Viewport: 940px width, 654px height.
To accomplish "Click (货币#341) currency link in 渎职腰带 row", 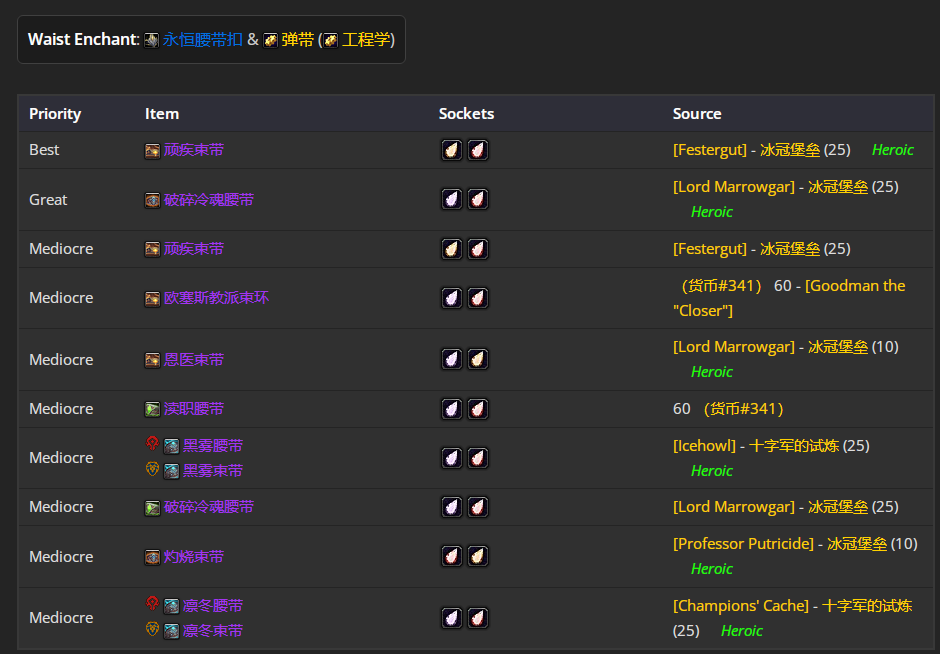I will point(743,409).
